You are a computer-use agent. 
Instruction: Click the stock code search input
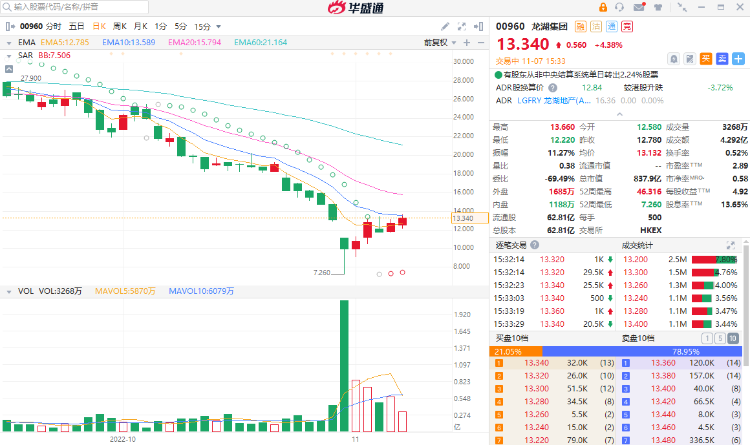pyautogui.click(x=75, y=7)
